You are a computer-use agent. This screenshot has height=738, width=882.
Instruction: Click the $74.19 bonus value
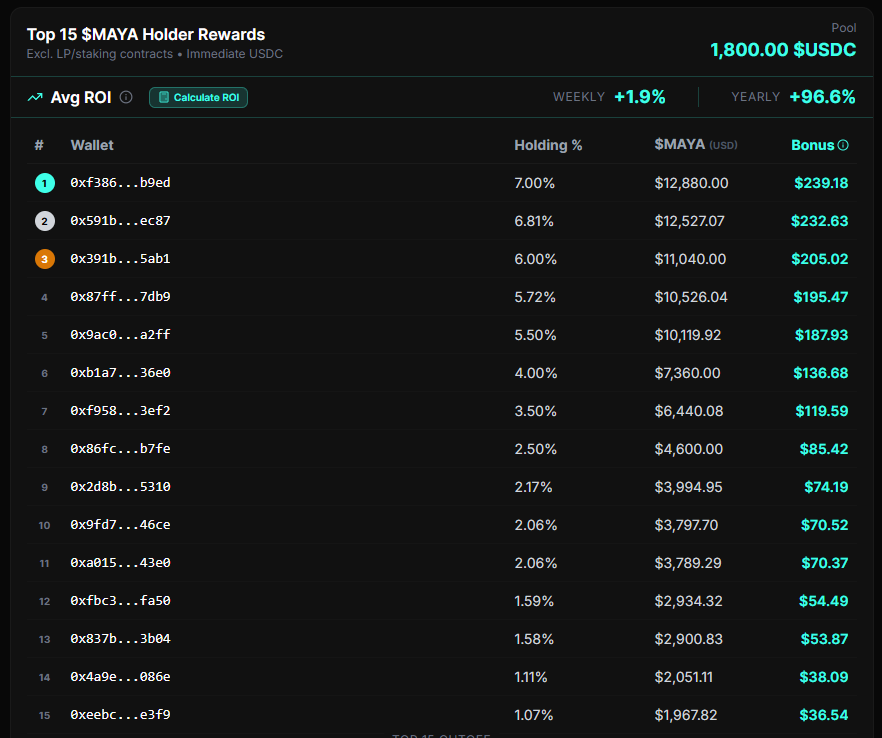point(826,487)
